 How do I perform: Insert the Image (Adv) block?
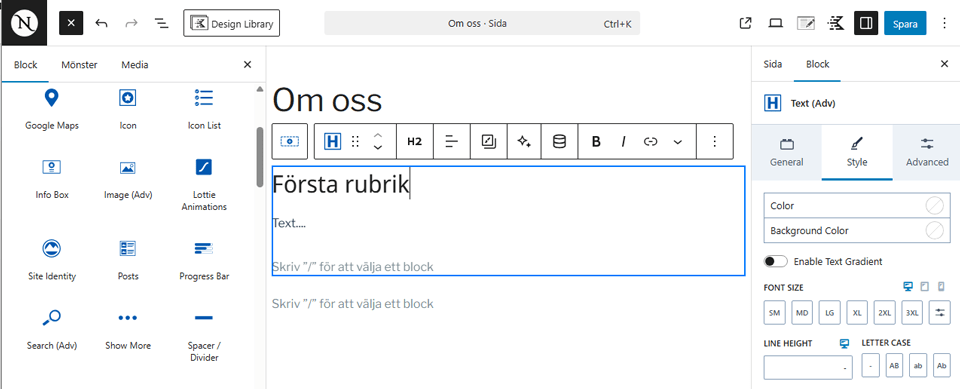(128, 178)
